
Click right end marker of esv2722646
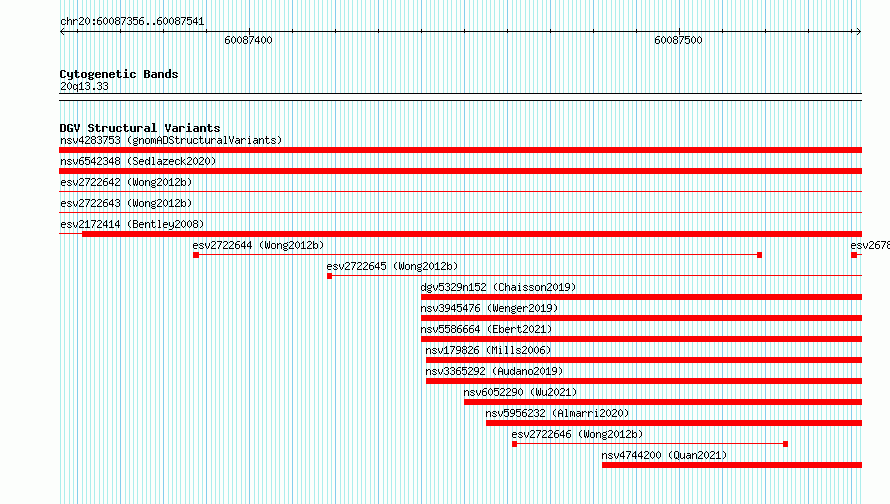coord(786,444)
